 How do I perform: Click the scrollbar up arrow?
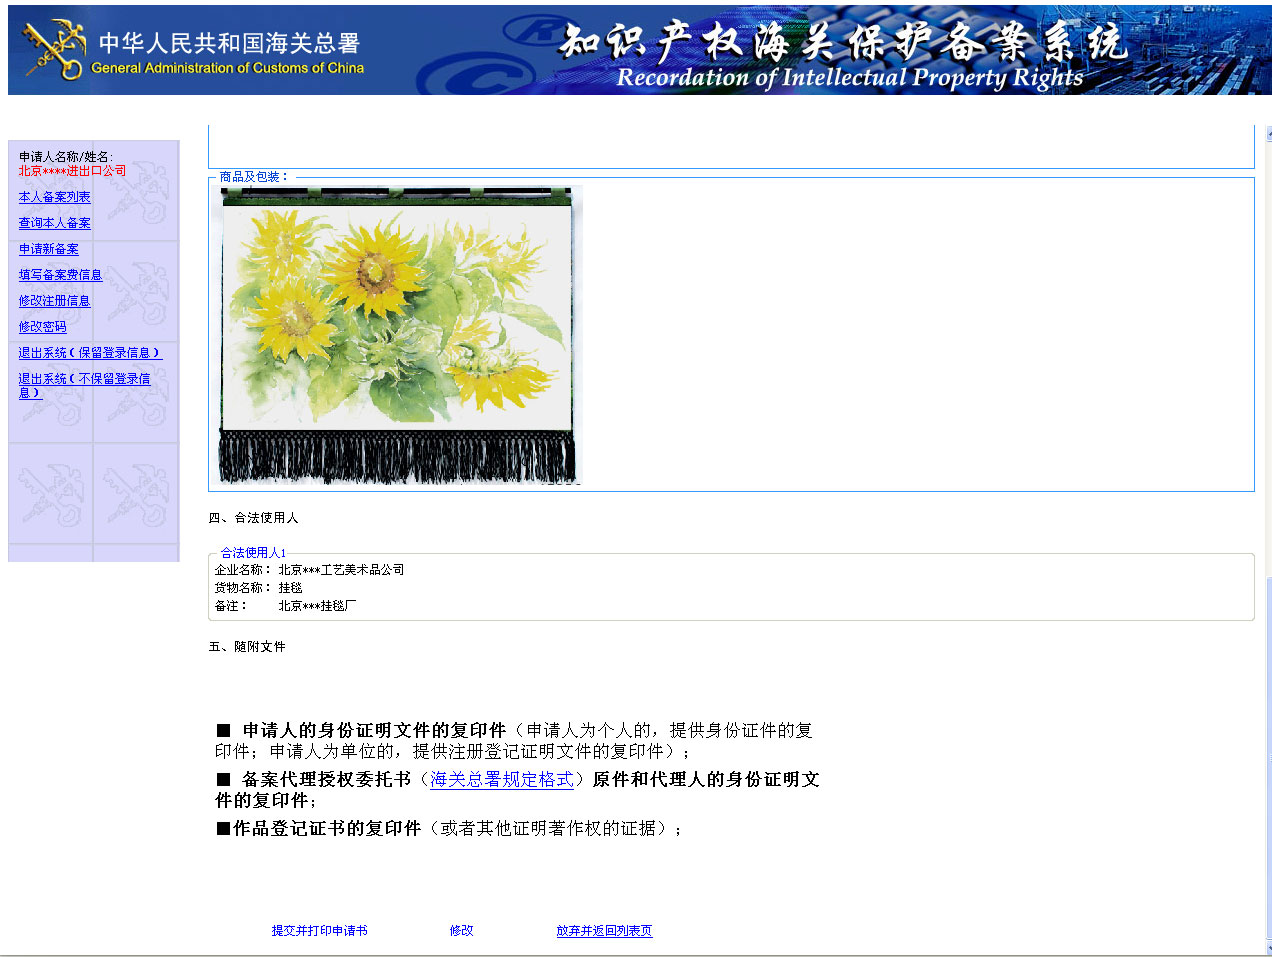click(1267, 134)
